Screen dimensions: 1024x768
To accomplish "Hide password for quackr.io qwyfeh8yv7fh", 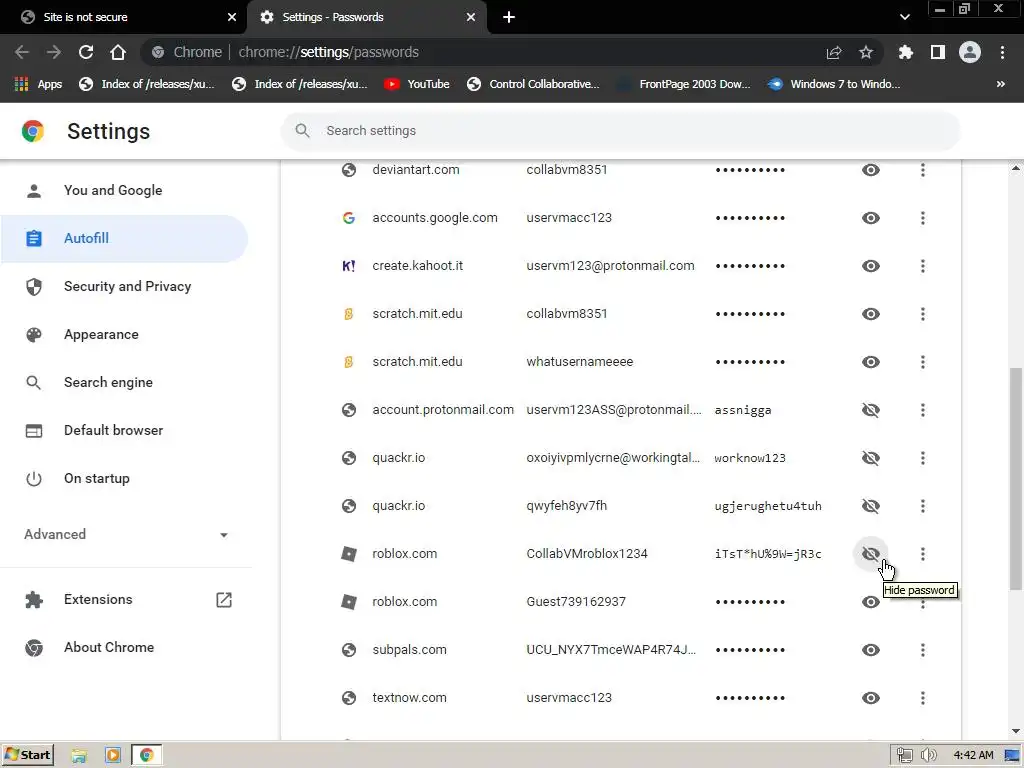I will coord(871,506).
